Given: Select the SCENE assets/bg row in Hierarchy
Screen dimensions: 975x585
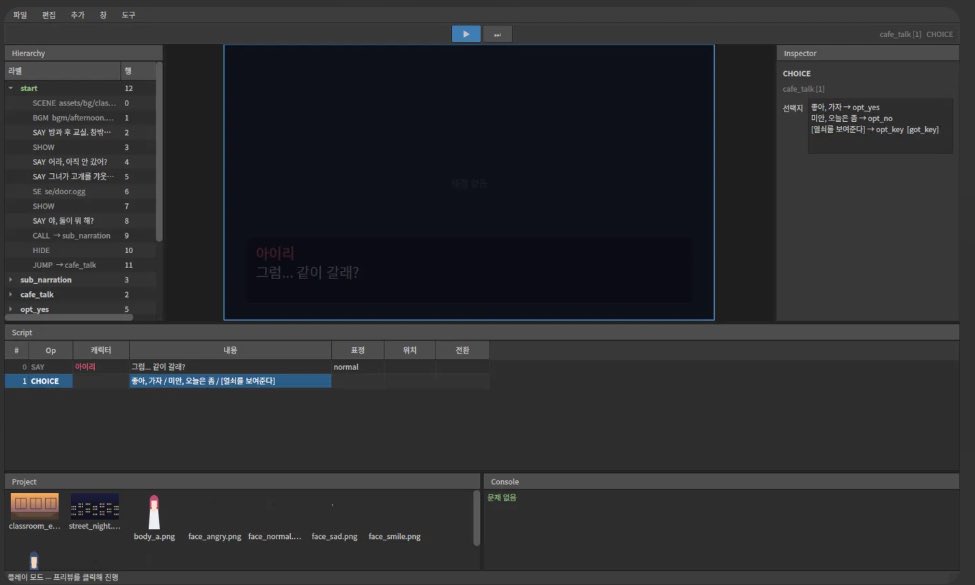Looking at the screenshot, I should [x=81, y=103].
